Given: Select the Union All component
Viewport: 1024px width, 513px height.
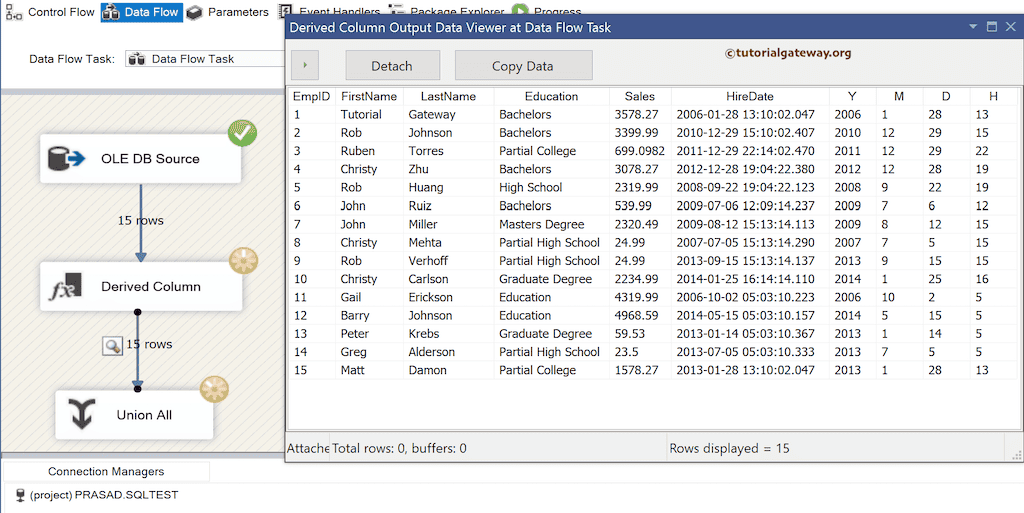Looking at the screenshot, I should (x=134, y=414).
